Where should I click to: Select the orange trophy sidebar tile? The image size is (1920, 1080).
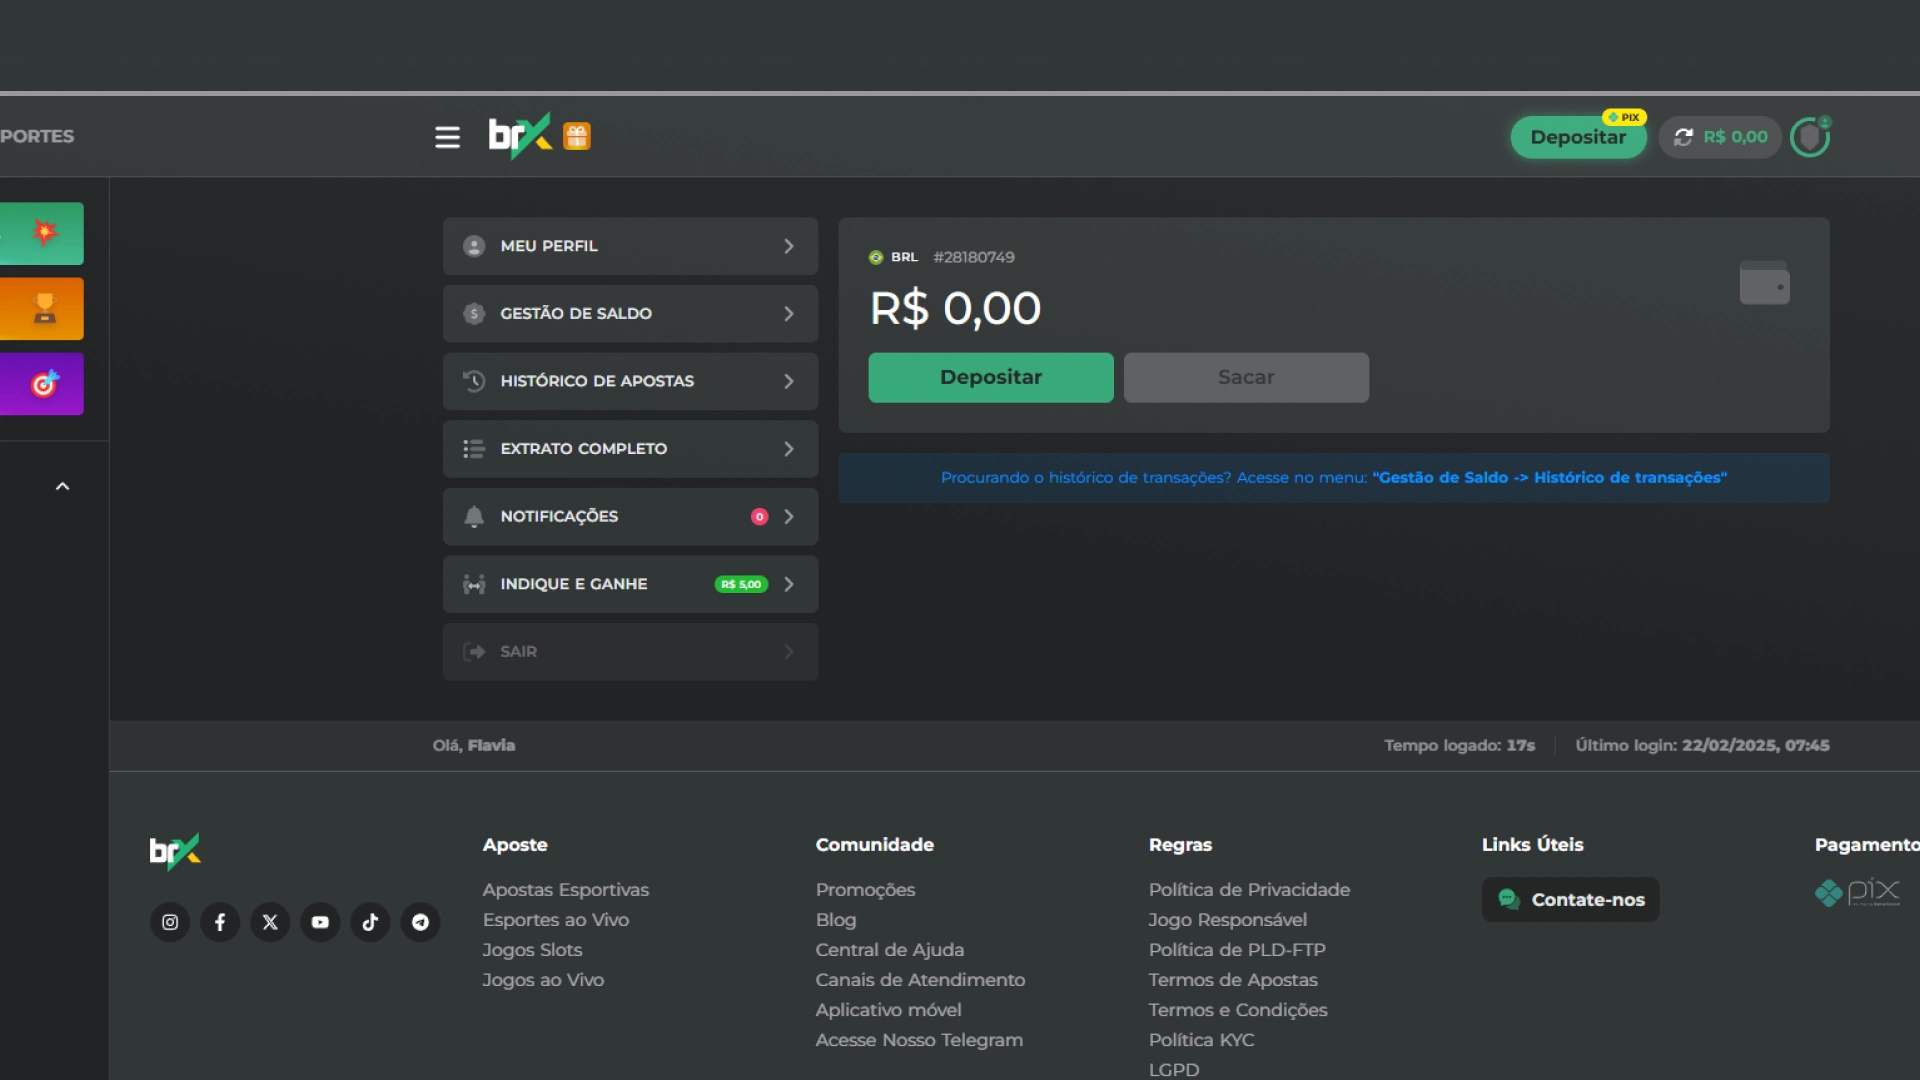pyautogui.click(x=42, y=309)
